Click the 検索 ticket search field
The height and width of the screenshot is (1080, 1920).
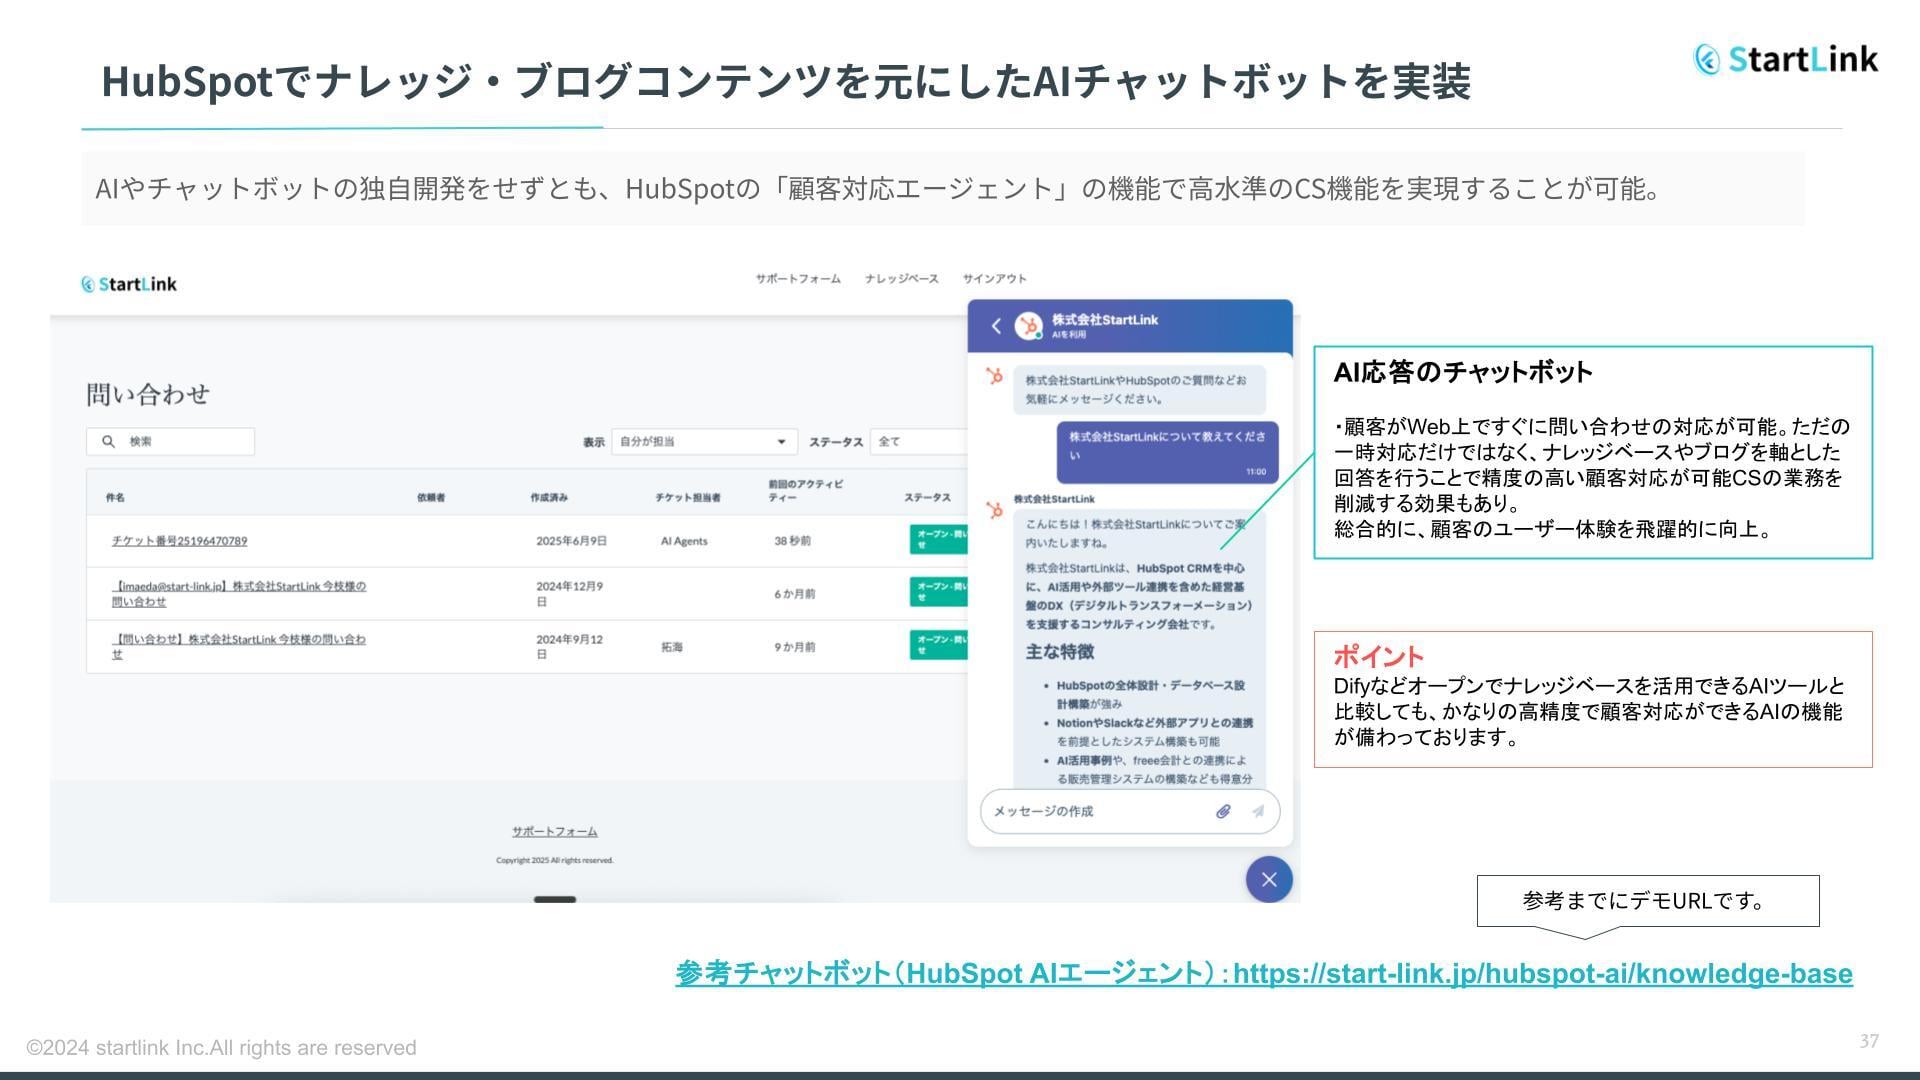click(170, 441)
